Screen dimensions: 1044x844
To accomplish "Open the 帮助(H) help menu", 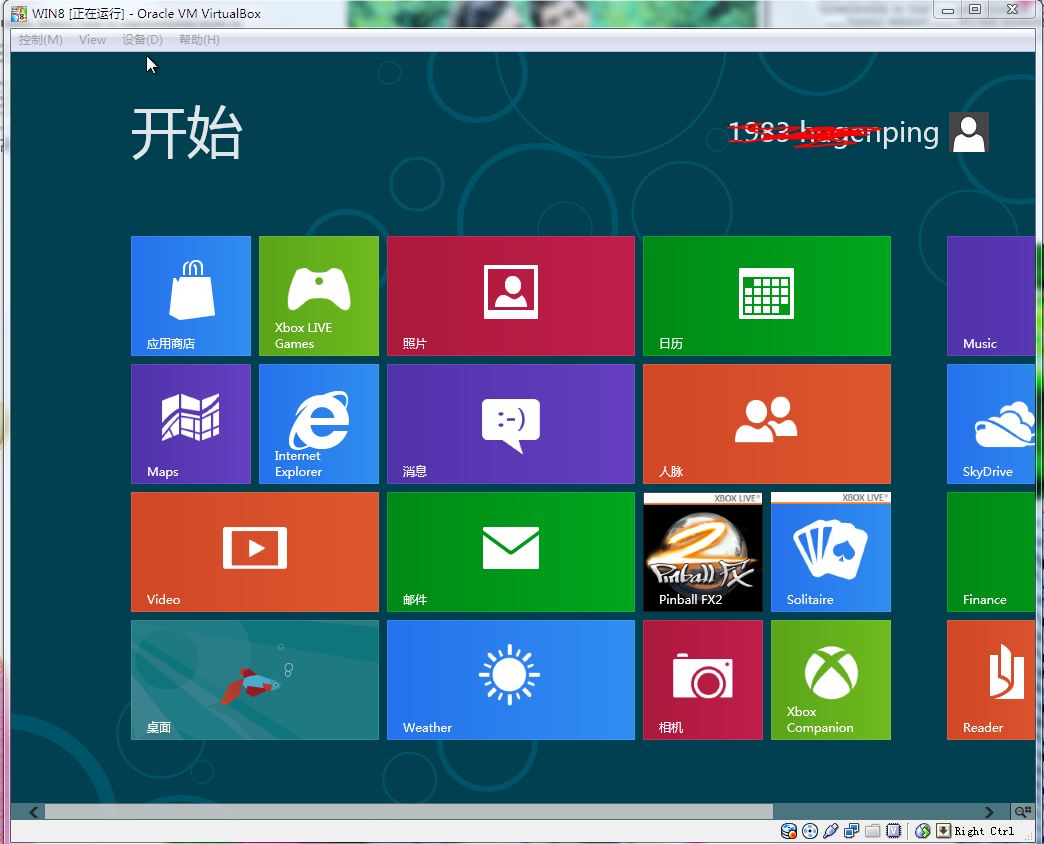I will click(x=199, y=40).
